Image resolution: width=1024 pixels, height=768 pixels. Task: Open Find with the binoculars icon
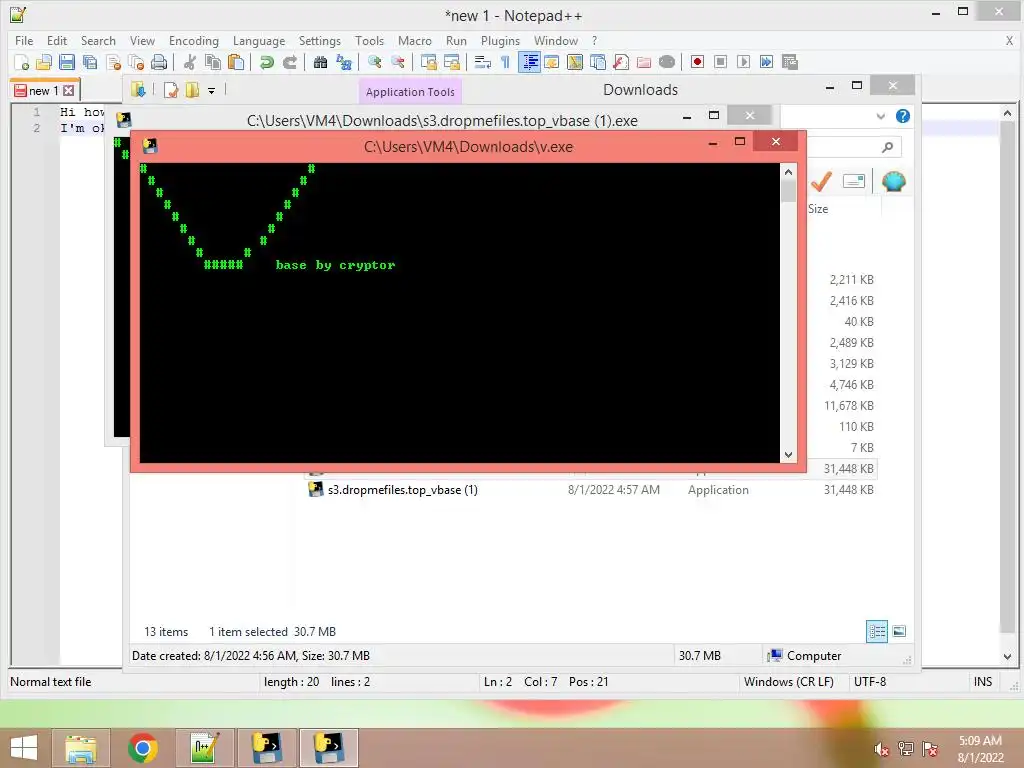coord(320,62)
